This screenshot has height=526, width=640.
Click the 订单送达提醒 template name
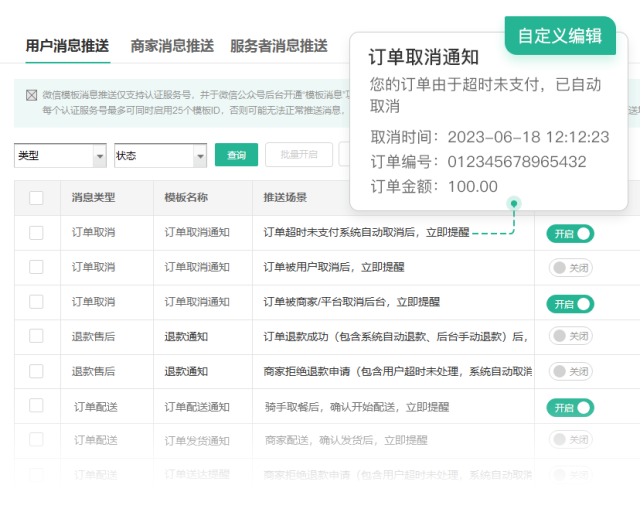pyautogui.click(x=197, y=474)
